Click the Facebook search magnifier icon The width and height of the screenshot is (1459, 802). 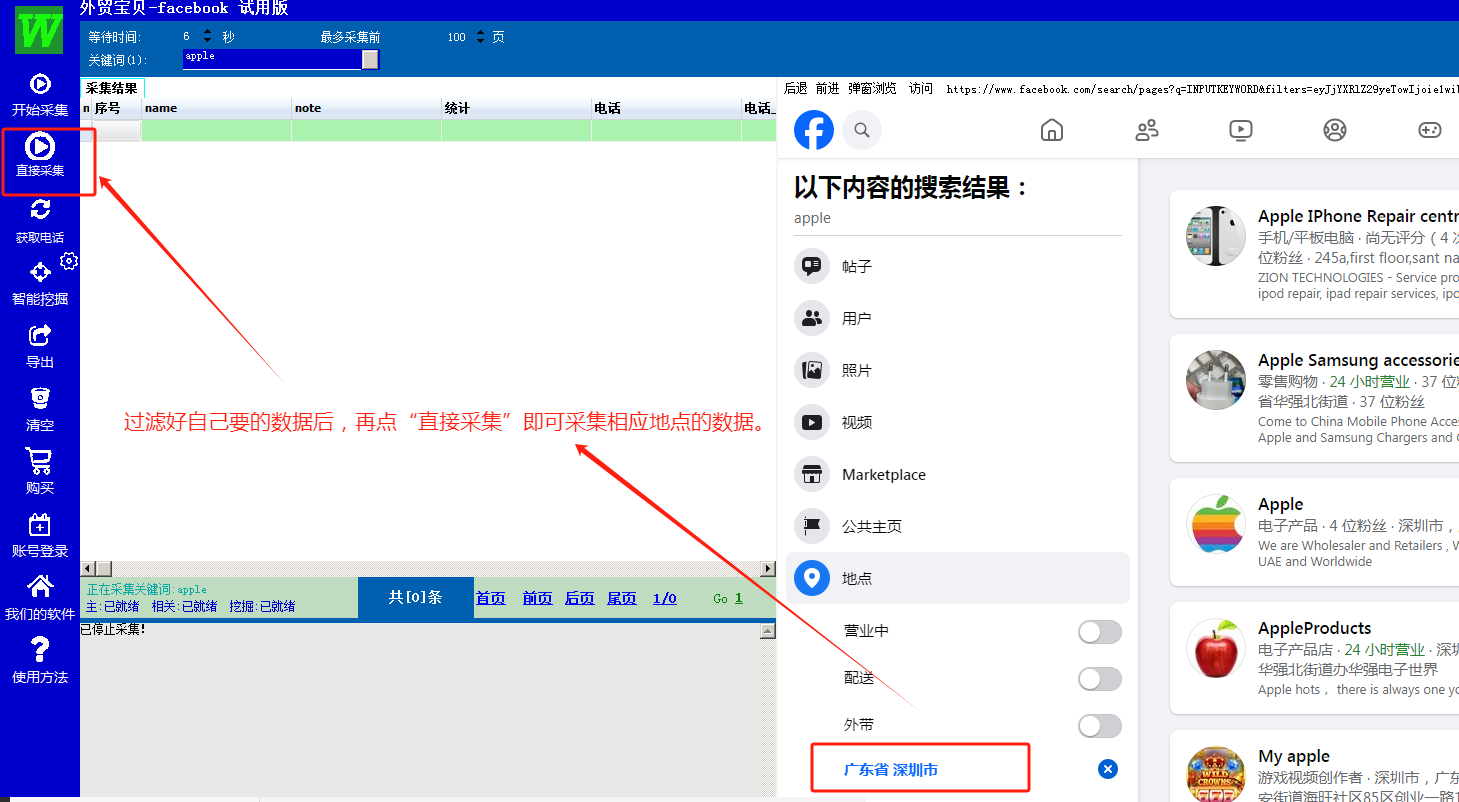(862, 130)
